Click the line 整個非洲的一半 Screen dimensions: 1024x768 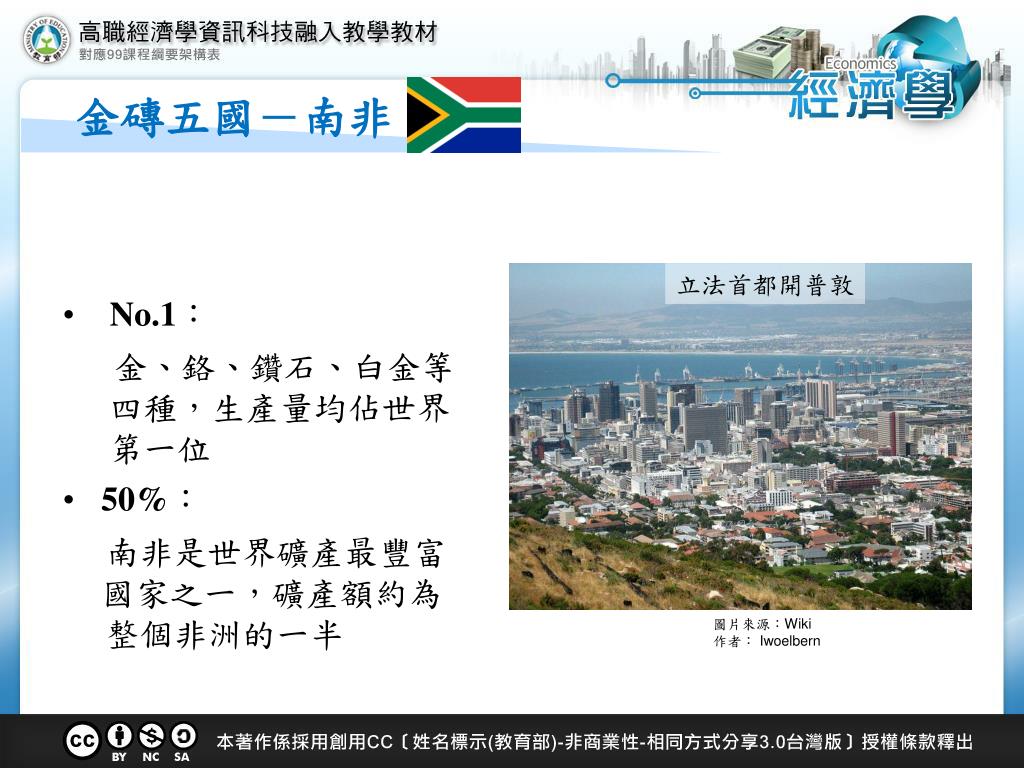coord(225,635)
